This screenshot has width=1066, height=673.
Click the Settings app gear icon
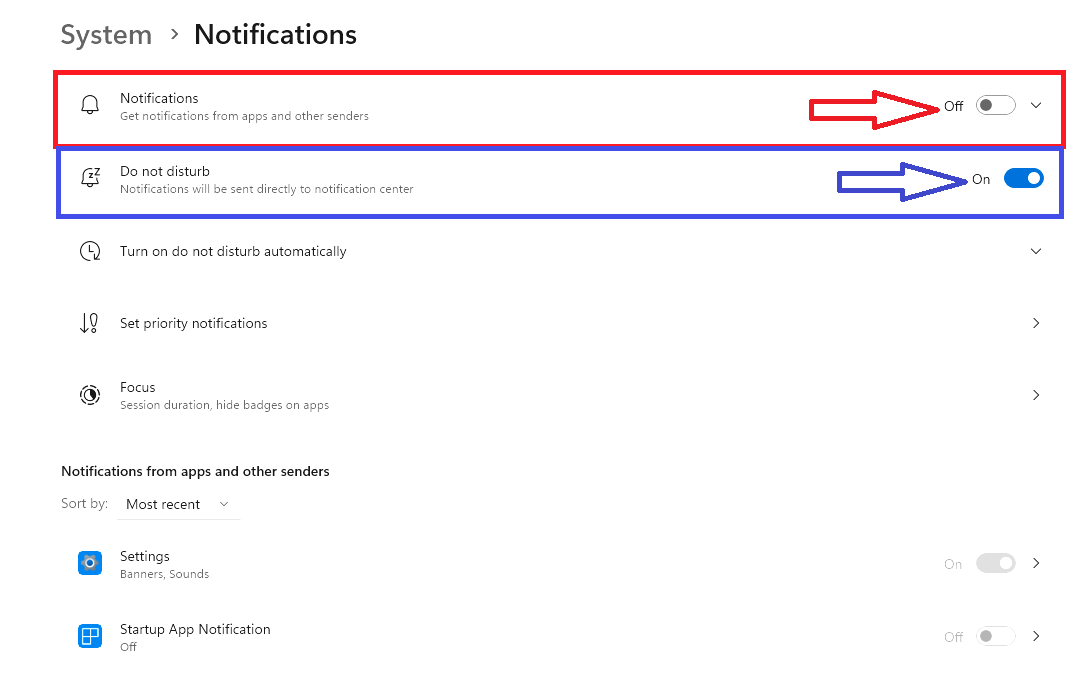coord(90,564)
